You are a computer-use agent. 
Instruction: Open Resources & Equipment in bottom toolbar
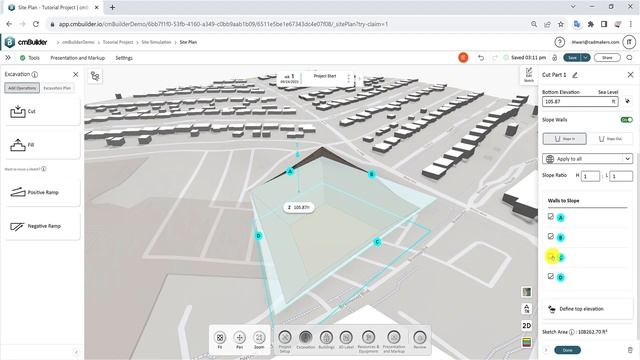pyautogui.click(x=368, y=341)
